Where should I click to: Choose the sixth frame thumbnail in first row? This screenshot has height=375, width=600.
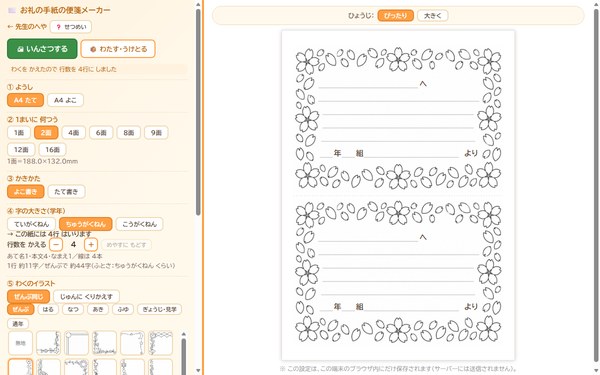point(160,343)
